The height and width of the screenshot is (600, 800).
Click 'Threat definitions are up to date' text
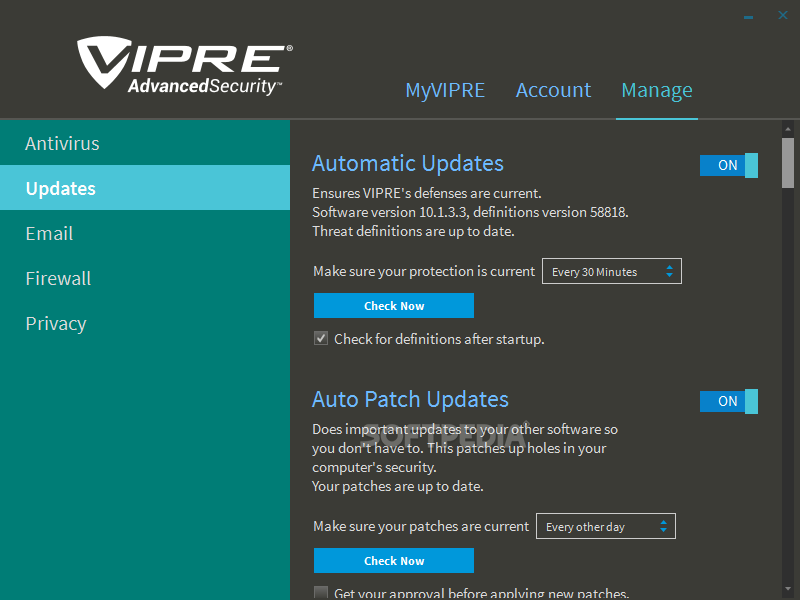coord(413,231)
